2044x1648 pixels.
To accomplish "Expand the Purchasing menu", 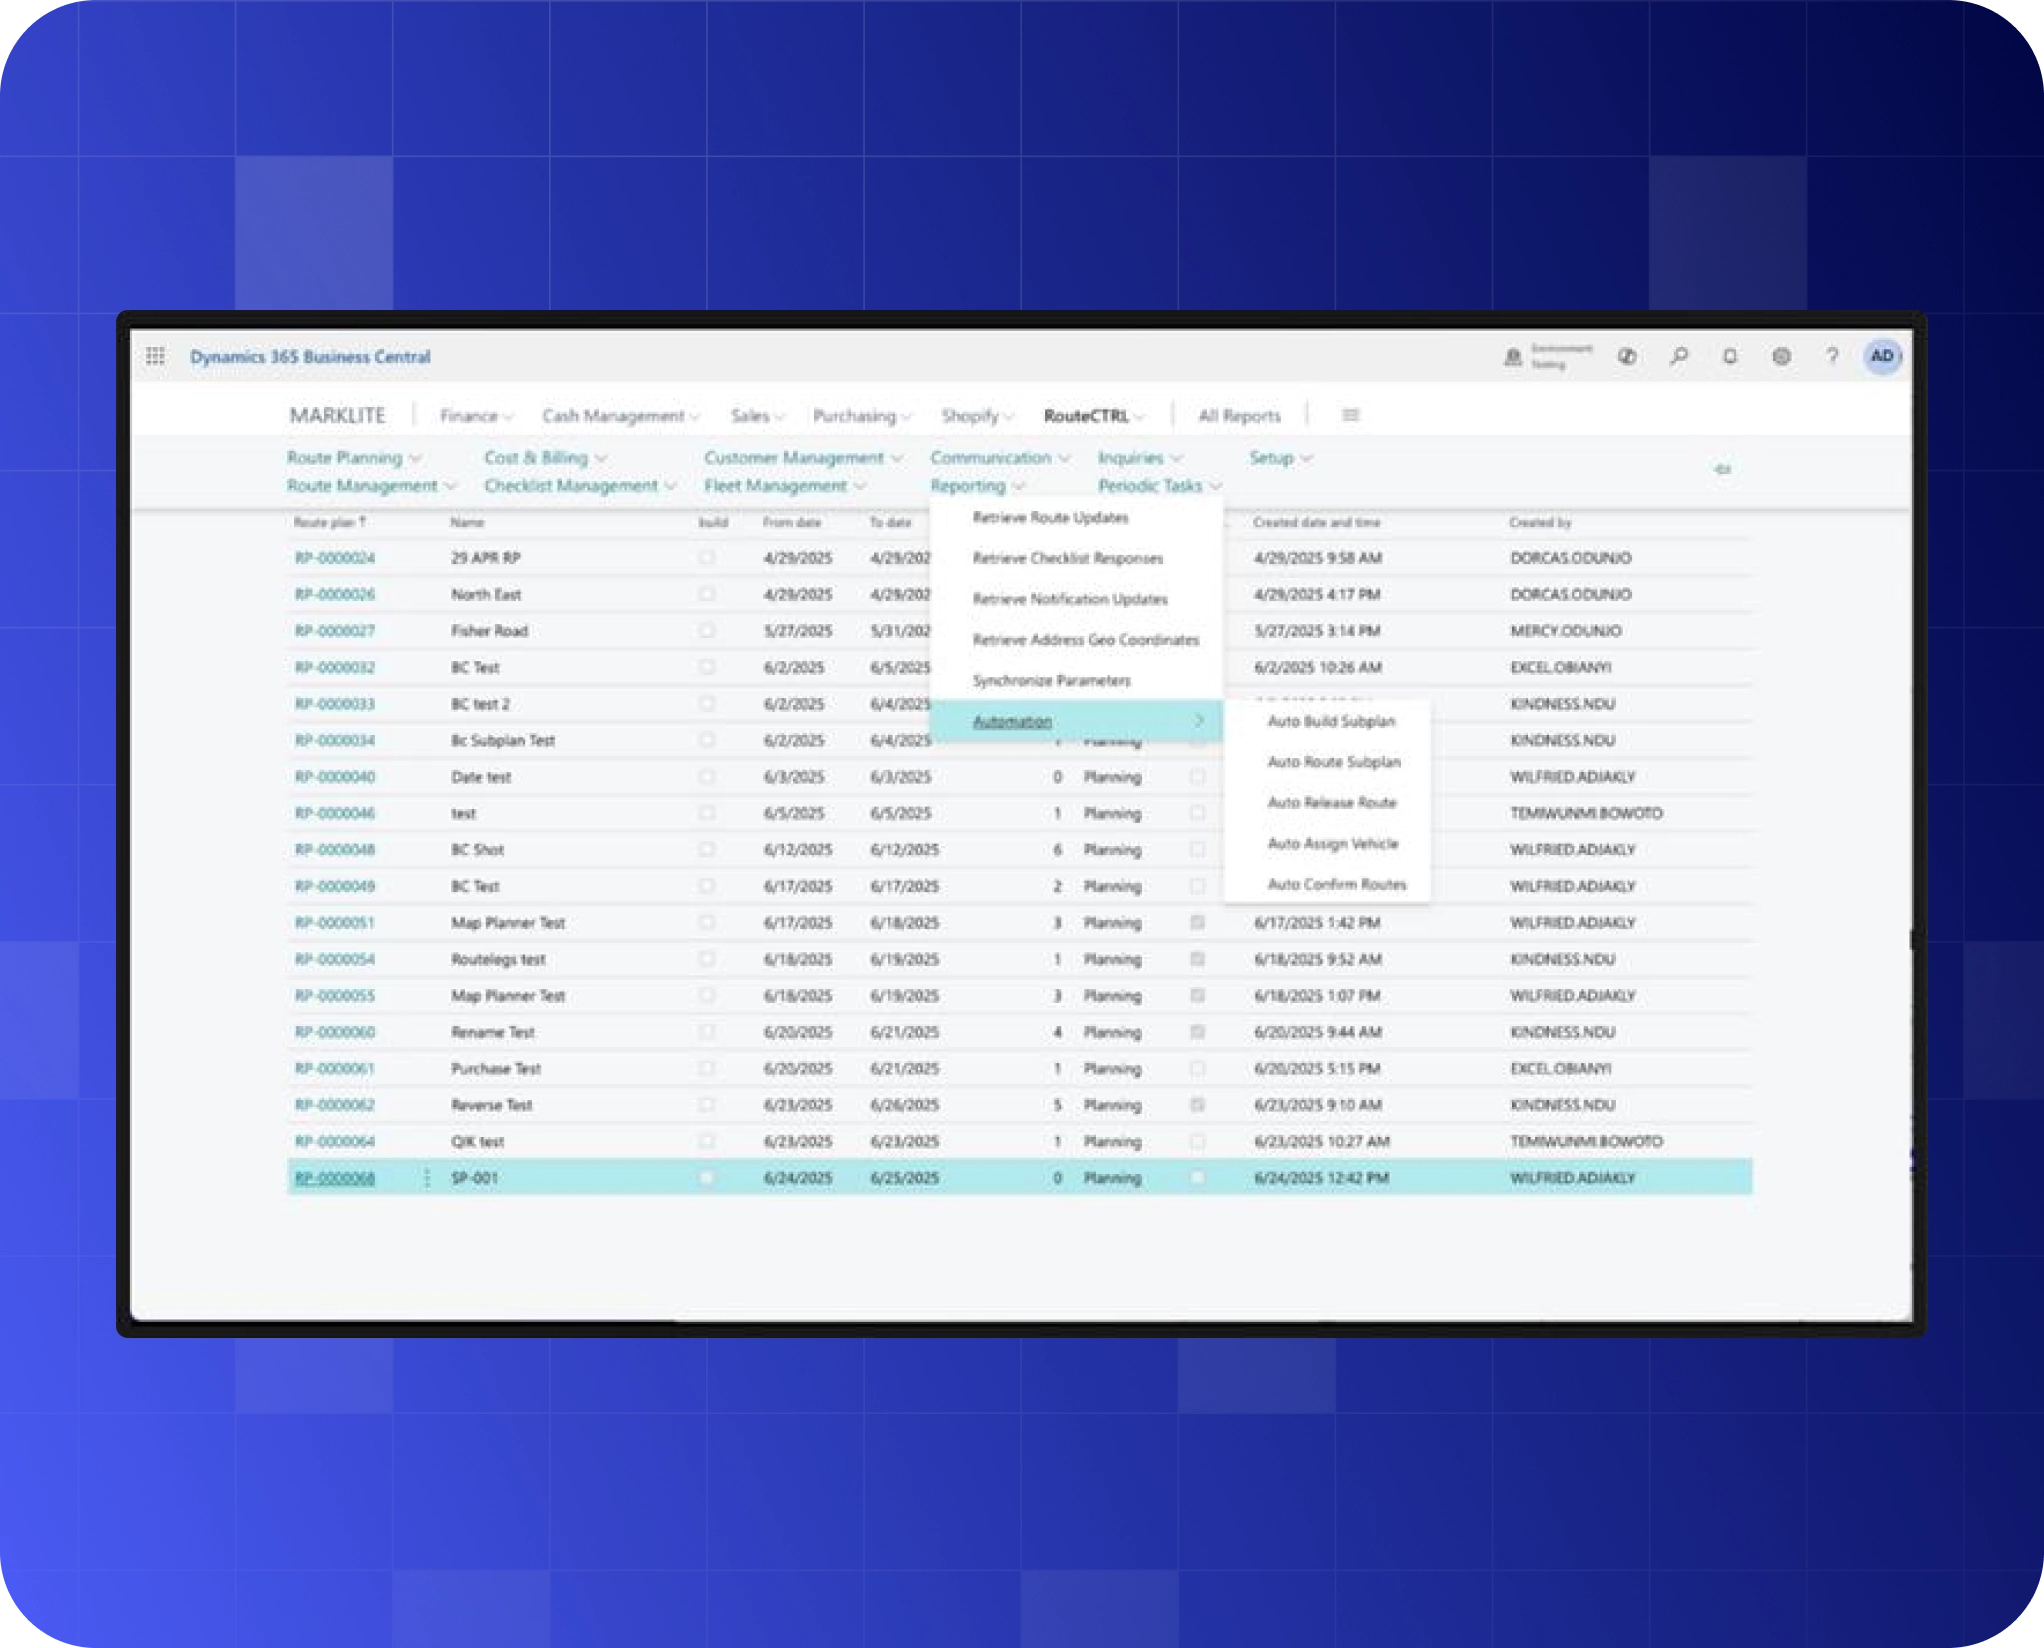I will [x=861, y=416].
